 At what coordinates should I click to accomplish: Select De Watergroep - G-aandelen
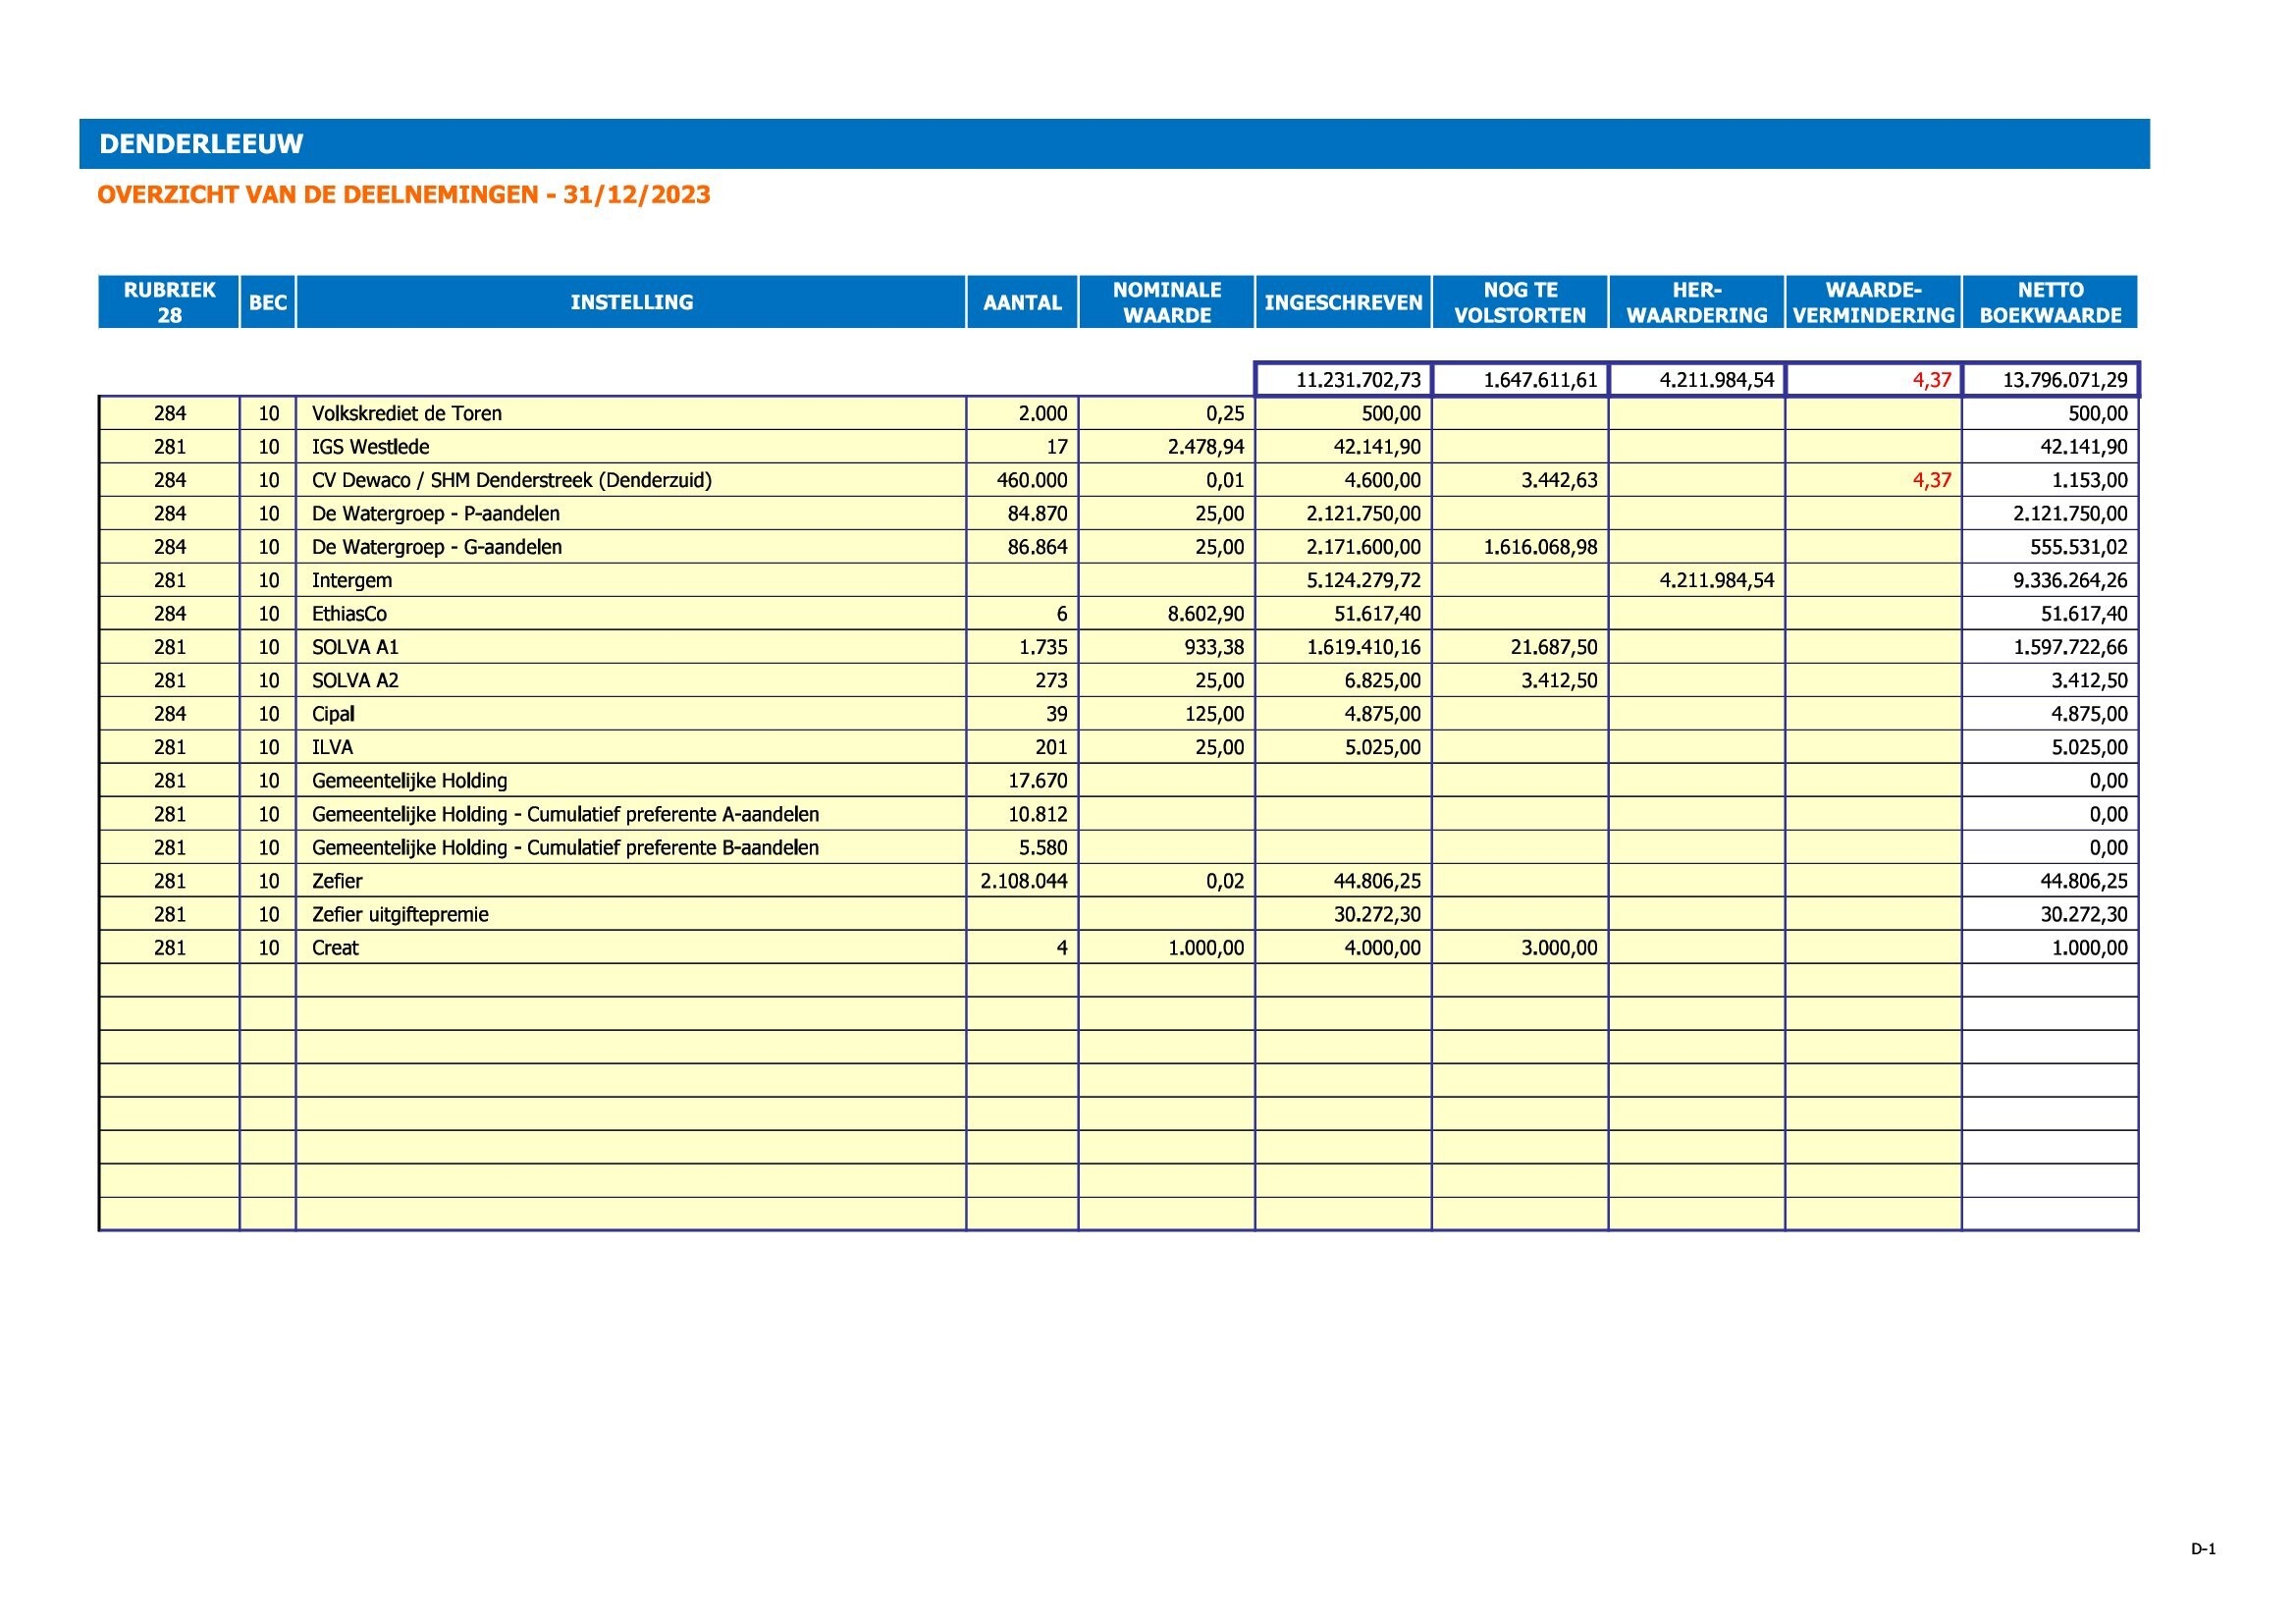[631, 547]
